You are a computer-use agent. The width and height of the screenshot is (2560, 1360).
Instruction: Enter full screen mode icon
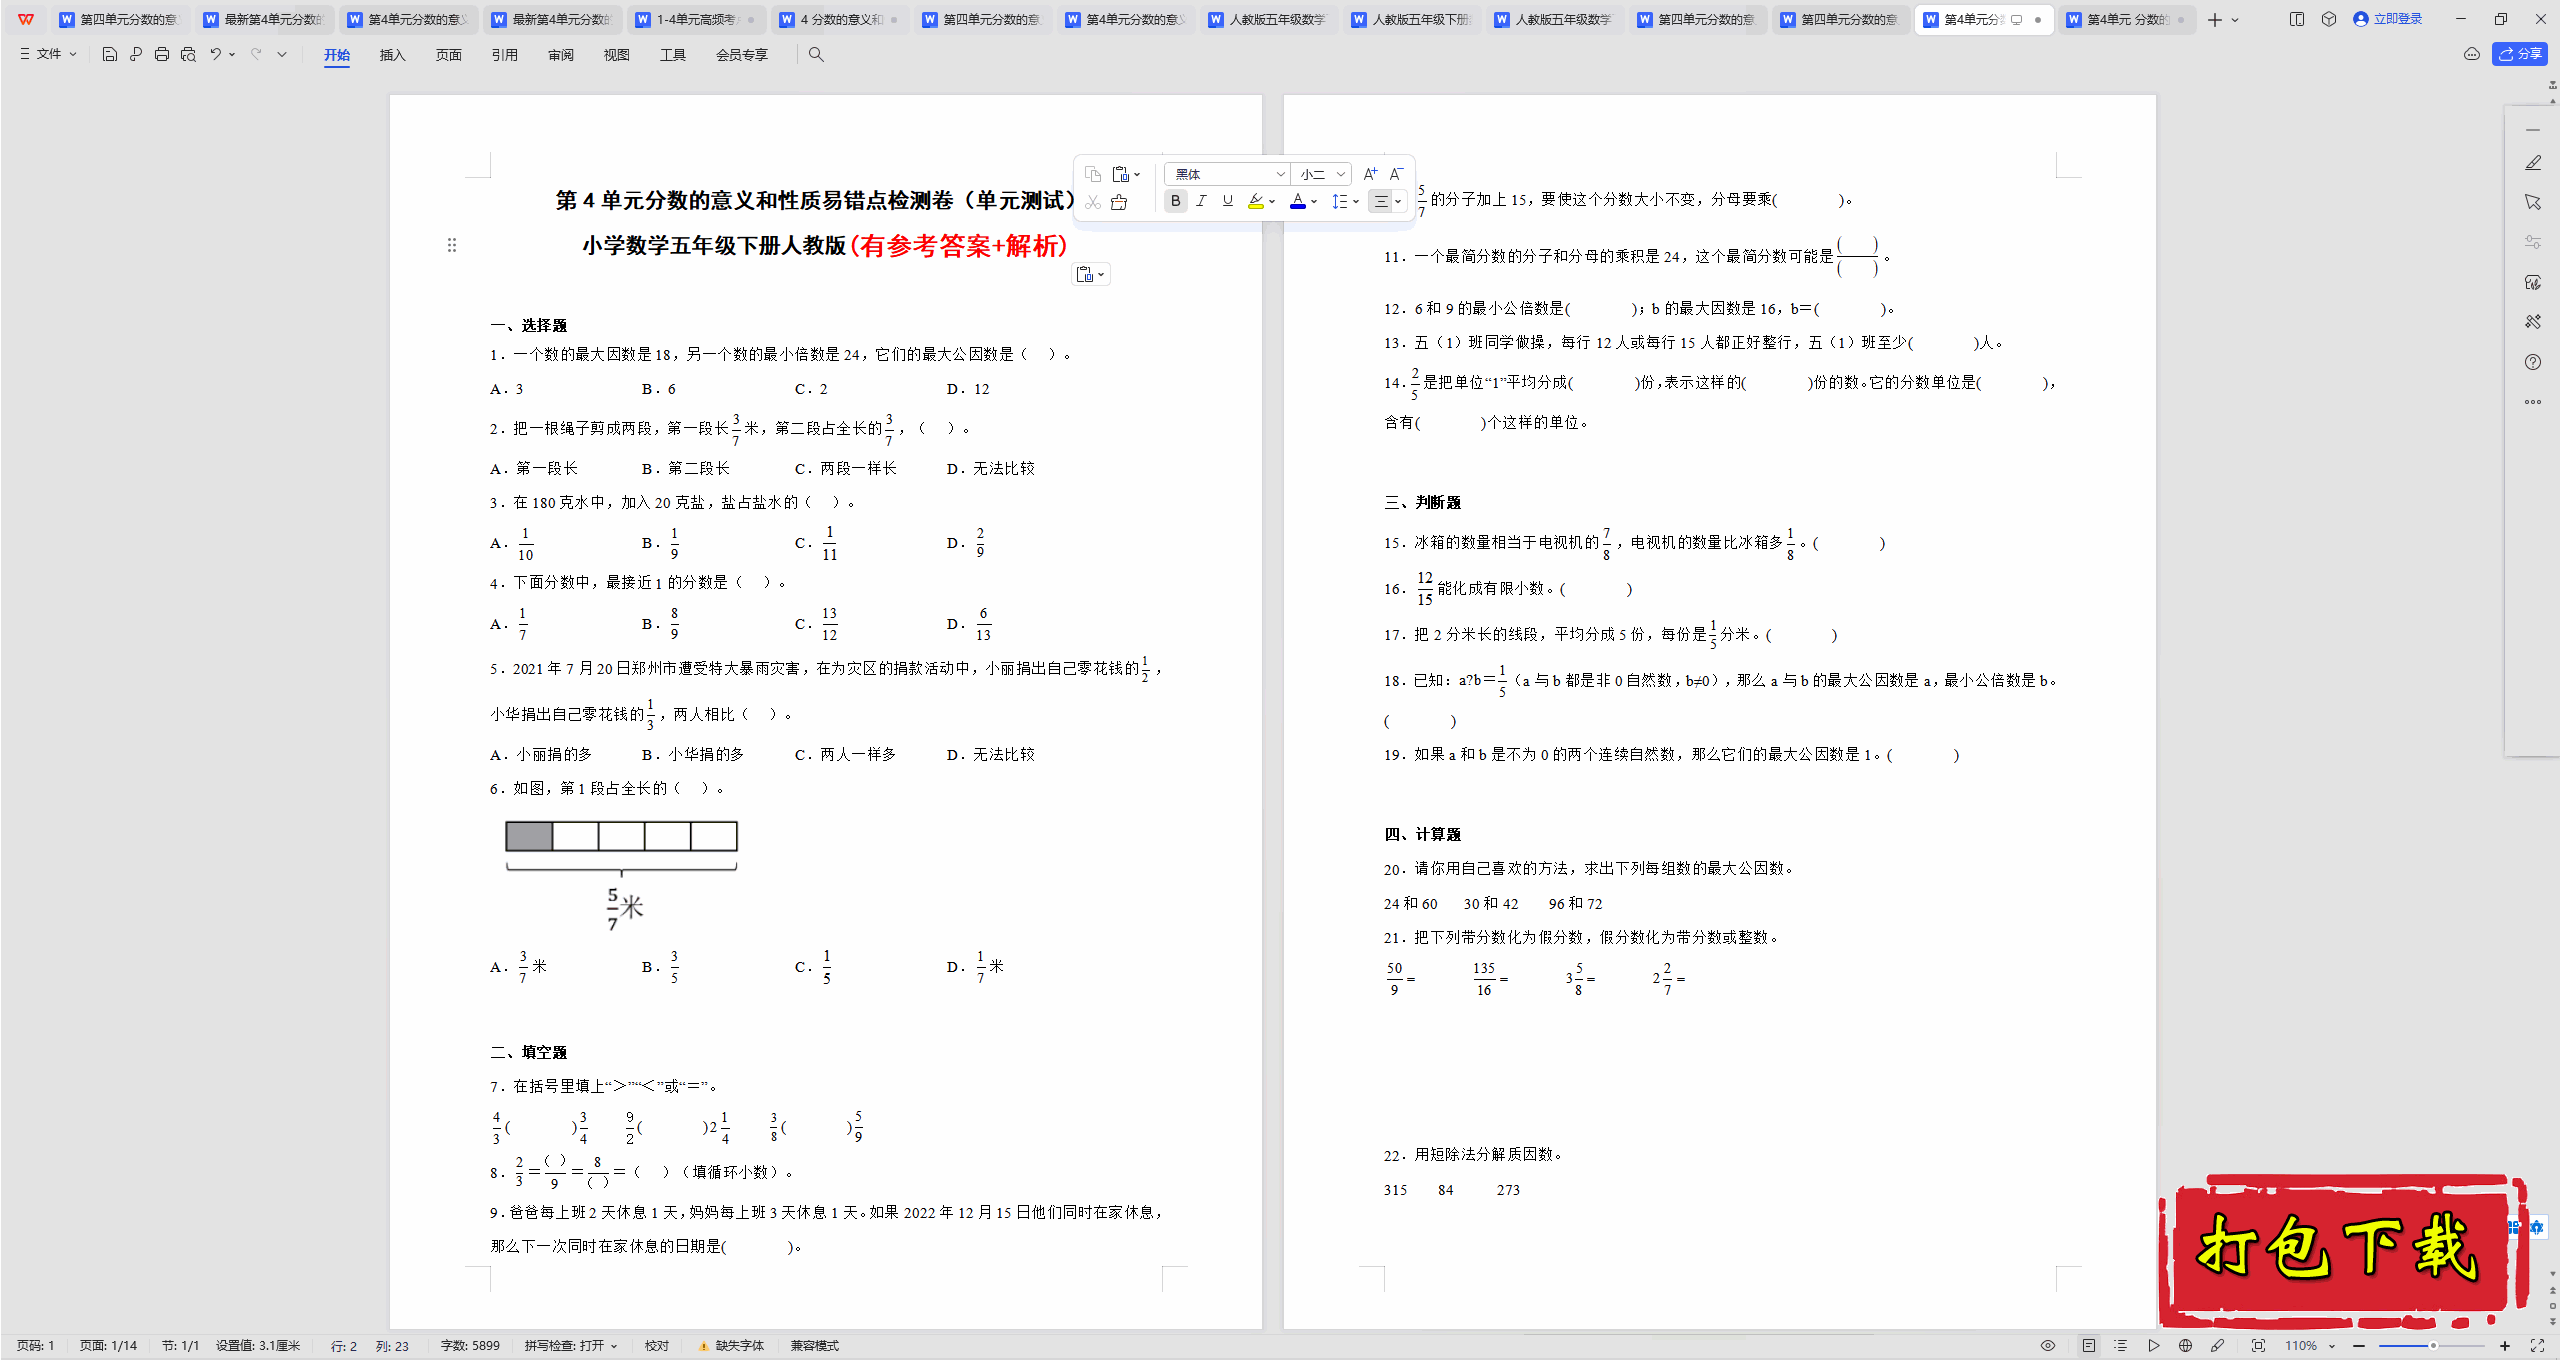2537,1346
